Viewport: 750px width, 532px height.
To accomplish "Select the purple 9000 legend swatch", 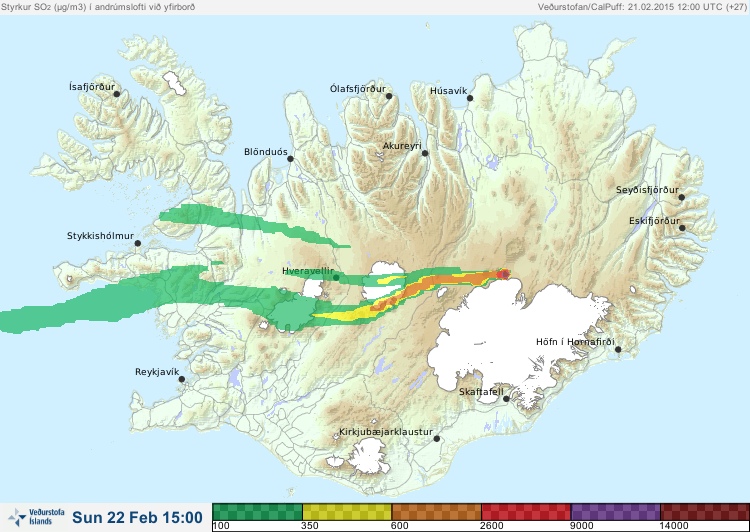I will click(615, 512).
